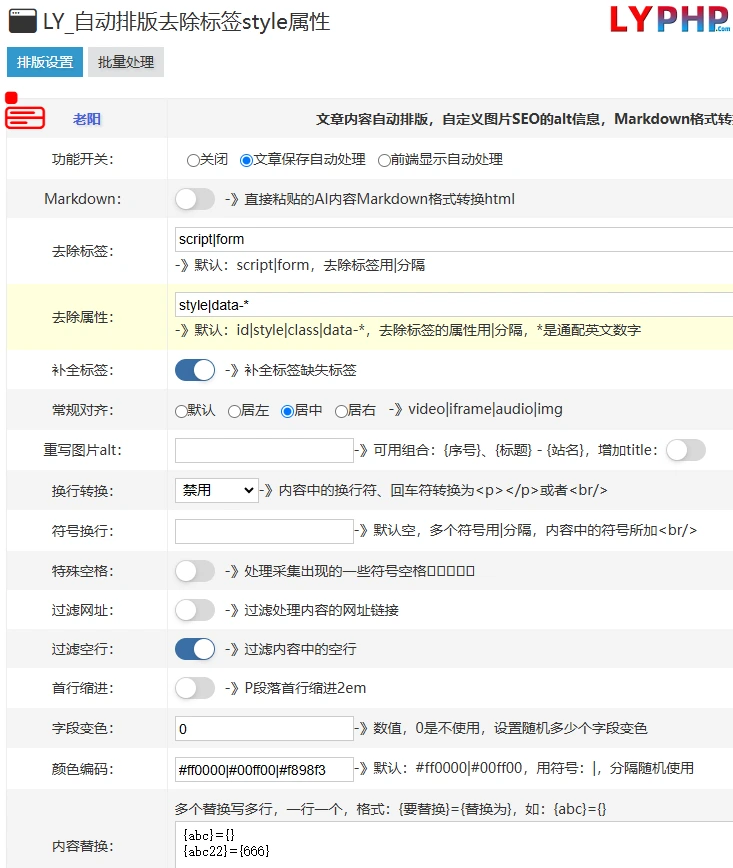
Task: Click the red list icon beside 老阳
Action: tap(25, 111)
